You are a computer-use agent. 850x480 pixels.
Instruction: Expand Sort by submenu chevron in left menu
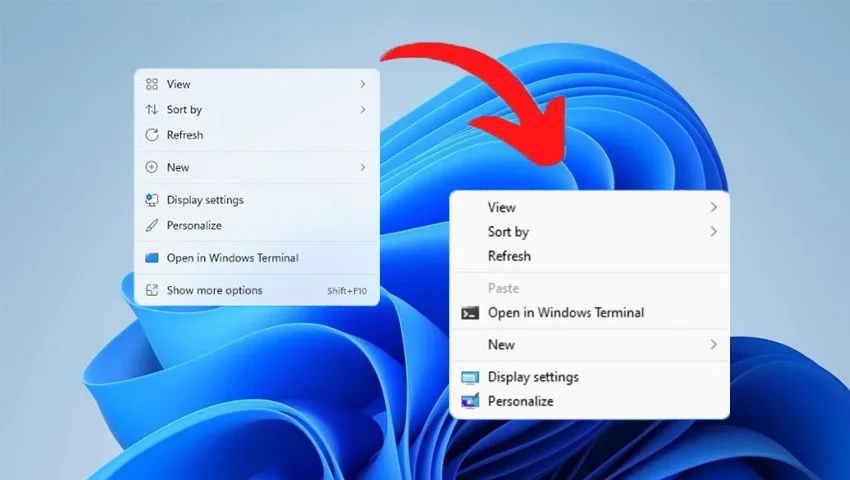tap(363, 110)
